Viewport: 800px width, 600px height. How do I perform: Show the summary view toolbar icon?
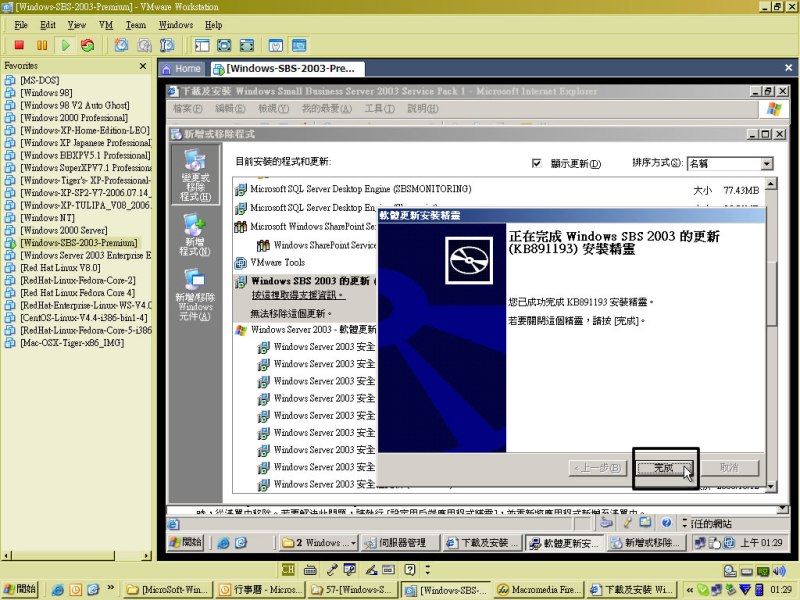276,45
